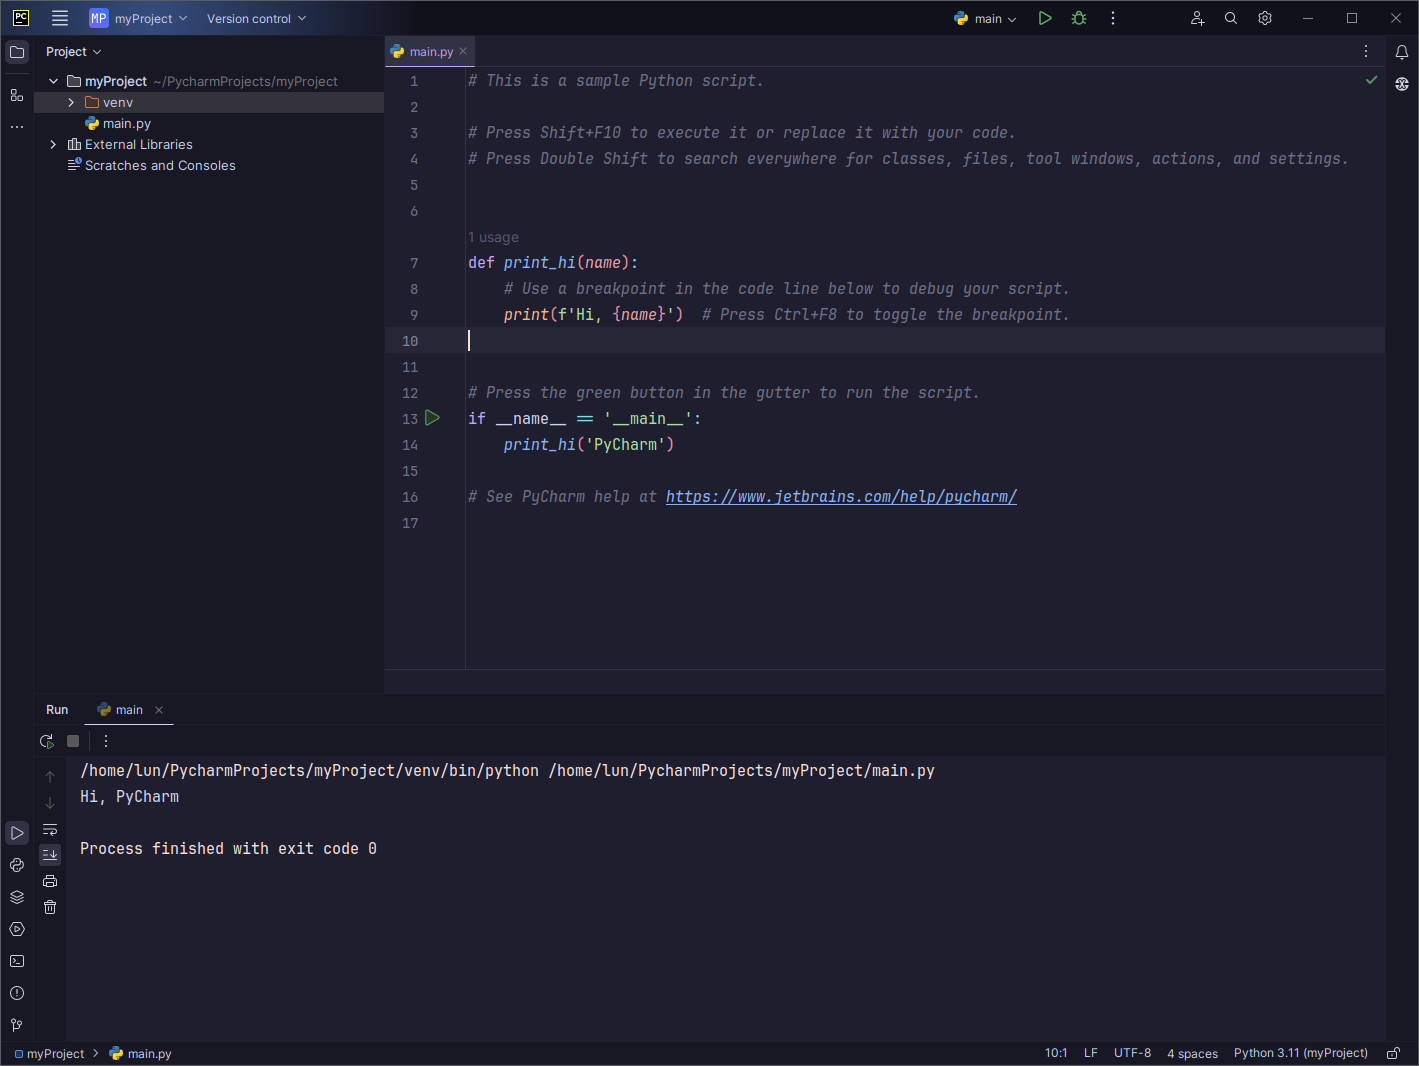Open more run actions menu in title bar

(1113, 18)
